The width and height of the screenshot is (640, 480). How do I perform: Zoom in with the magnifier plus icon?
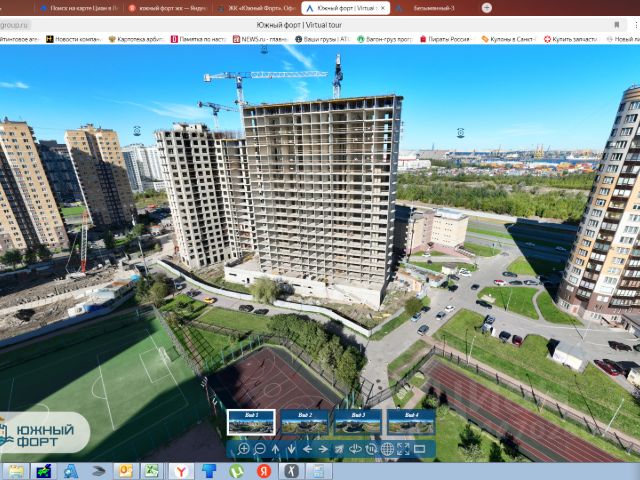pos(243,449)
